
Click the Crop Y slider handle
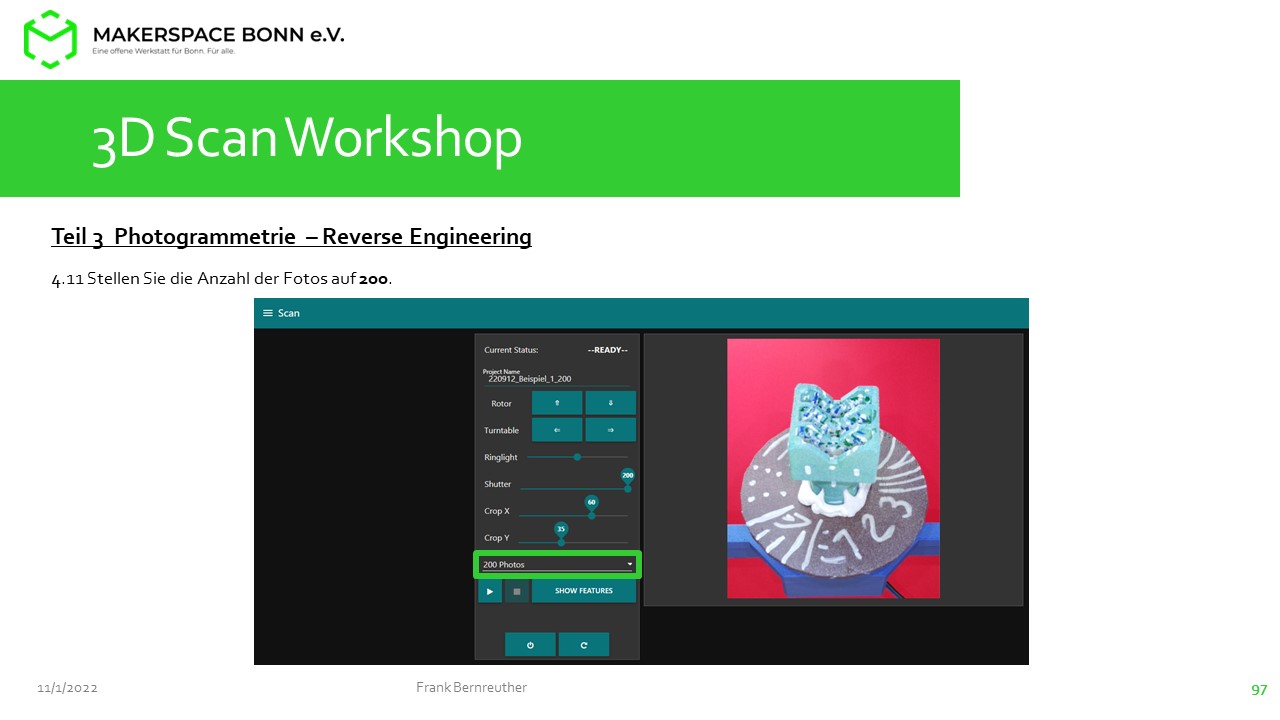561,542
